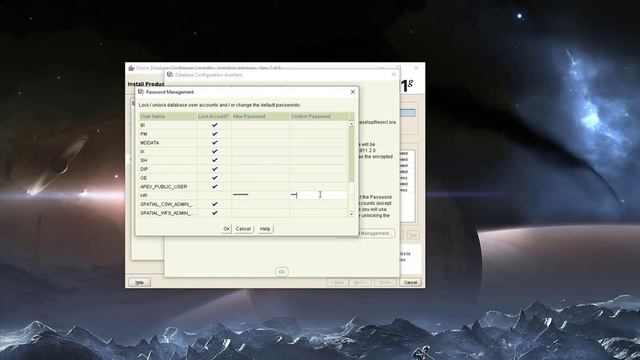Click the account table vertical scrollbar thumb
This screenshot has width=640, height=360.
(x=351, y=154)
